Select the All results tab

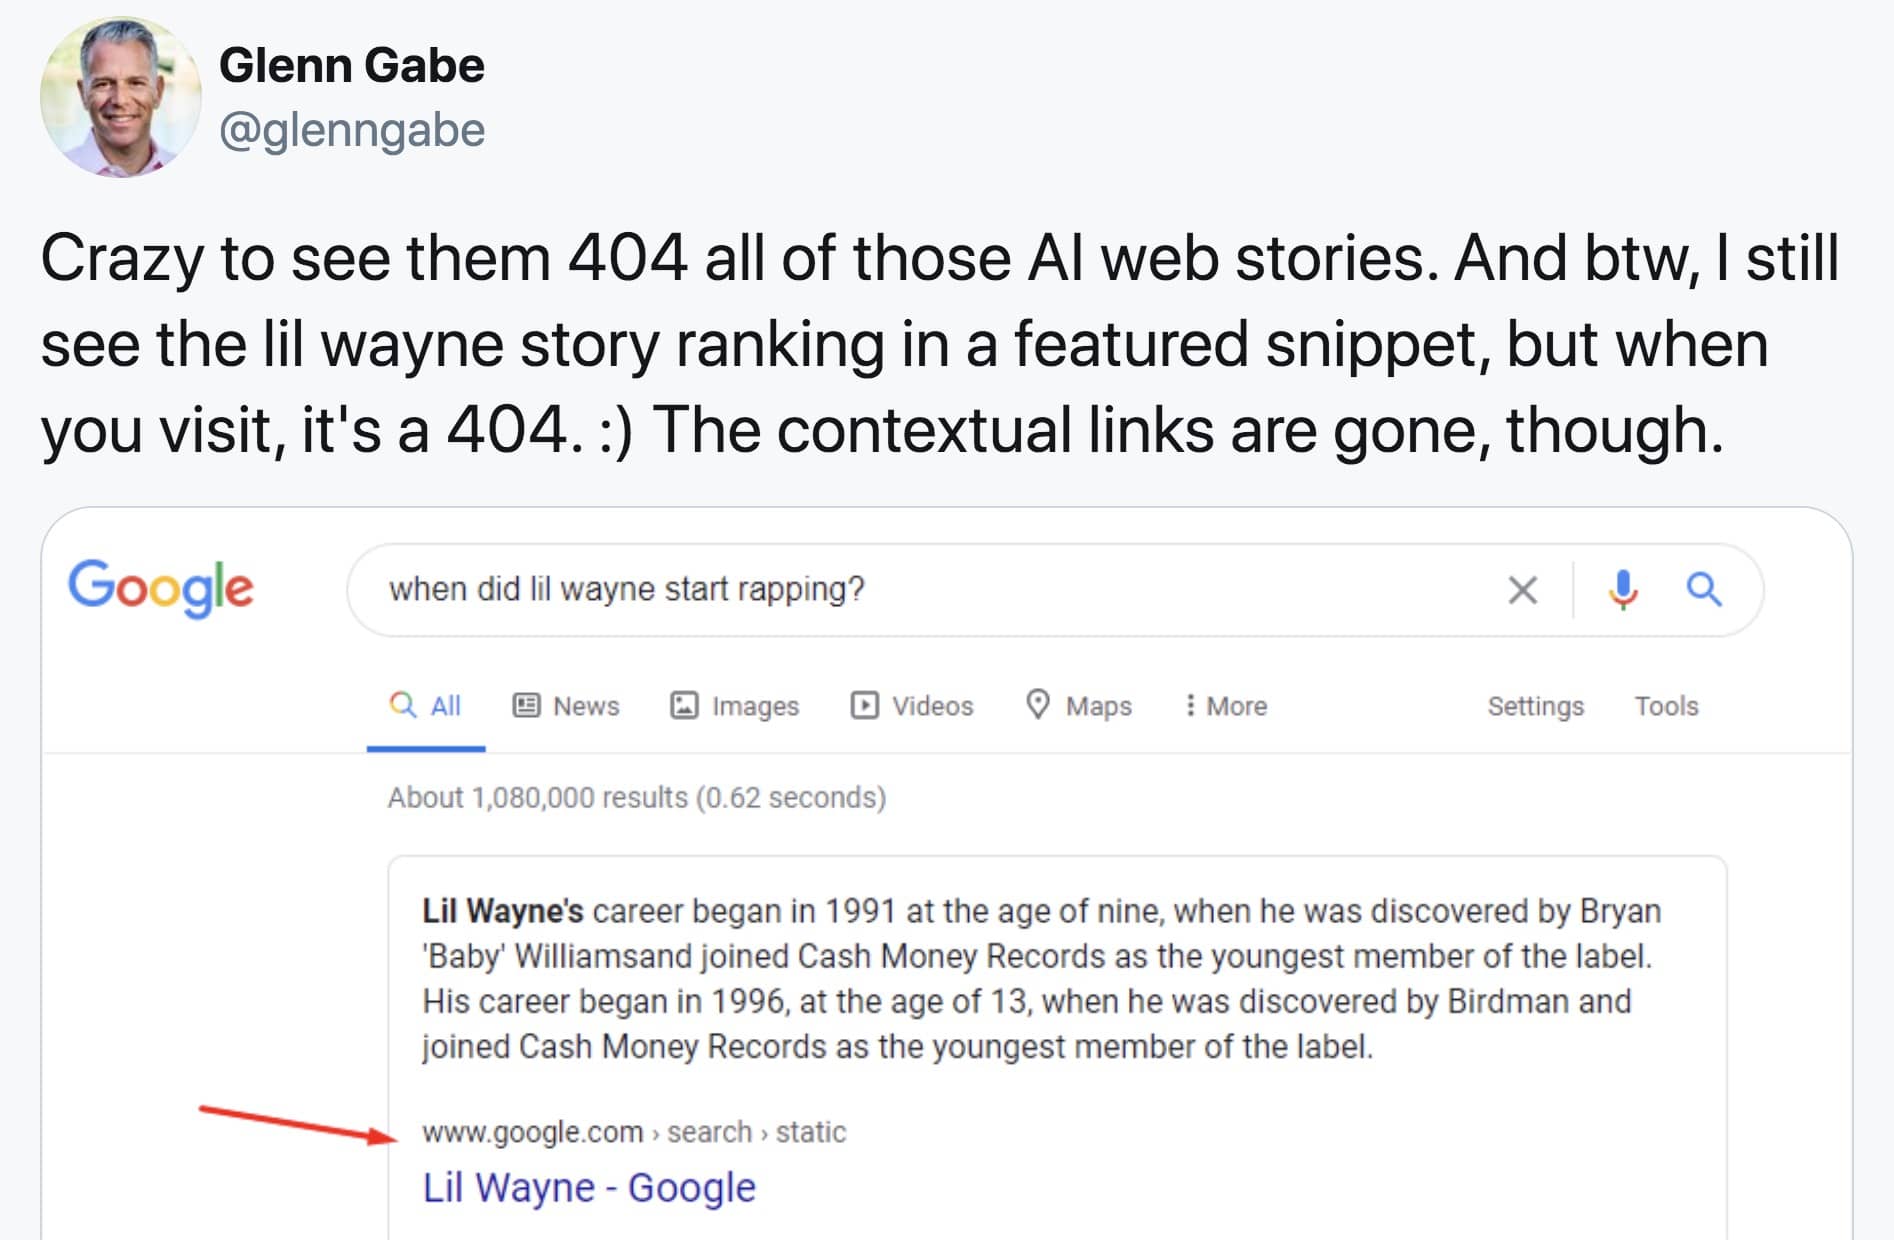tap(426, 706)
